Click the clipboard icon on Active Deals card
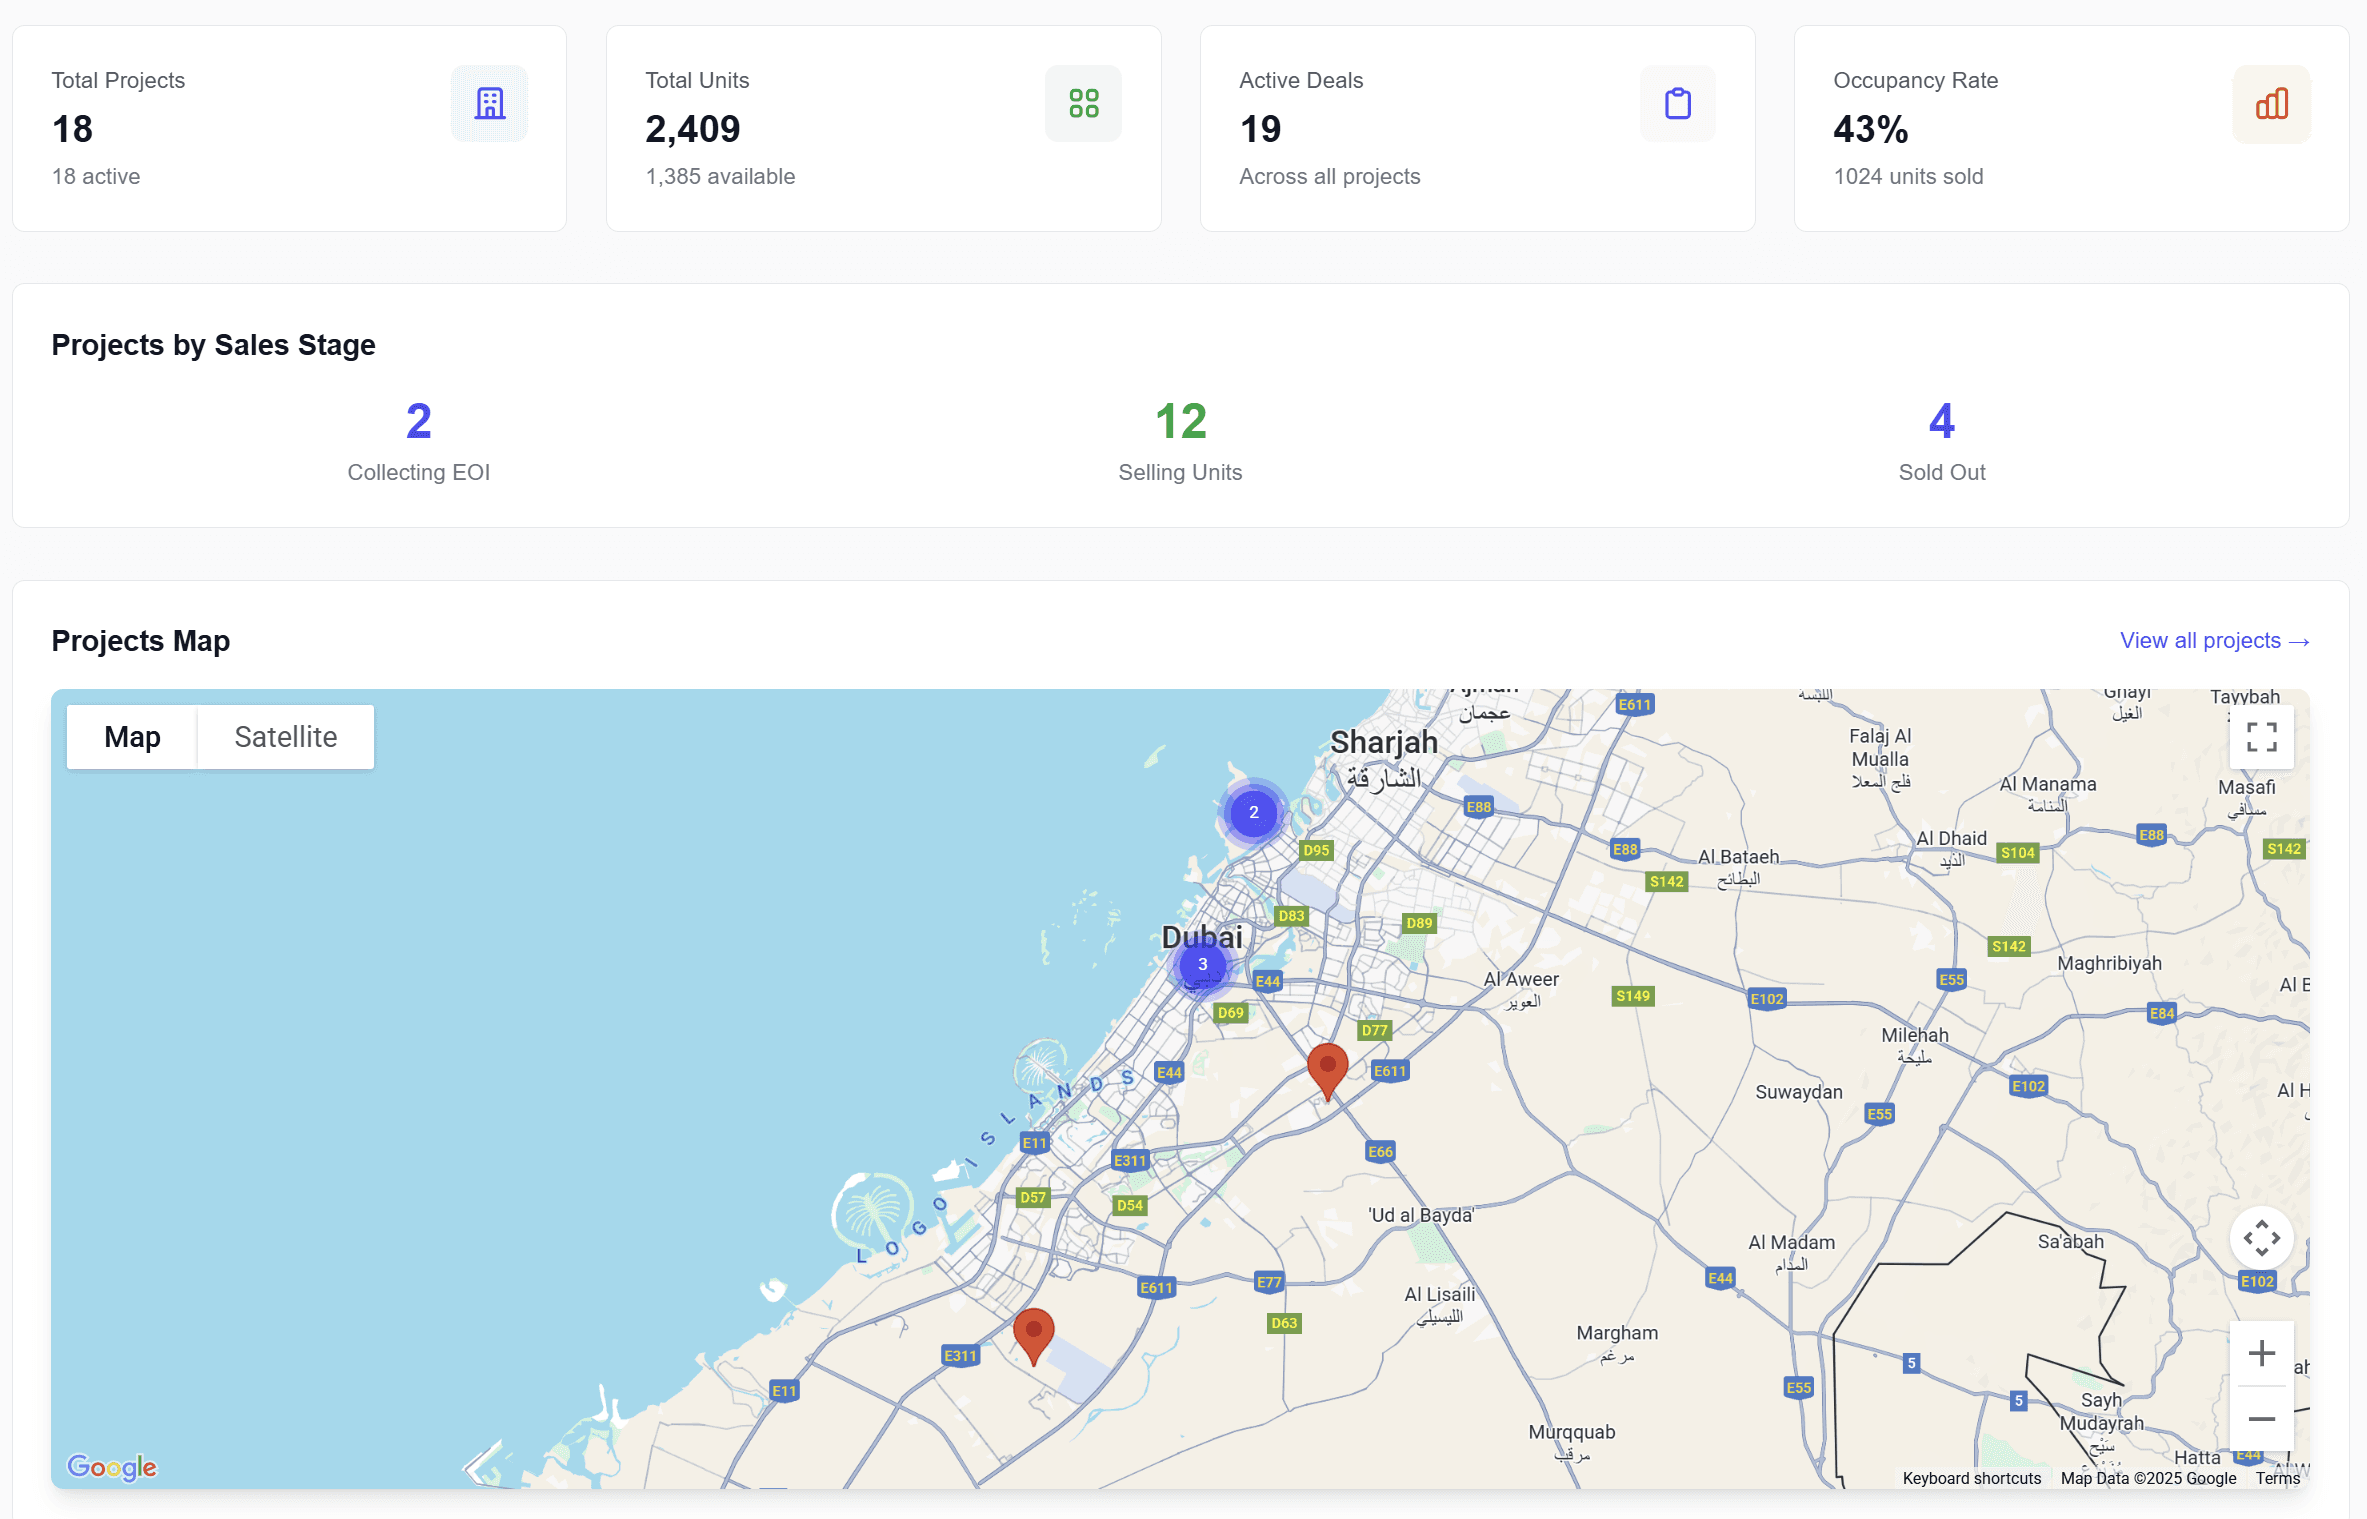 (x=1677, y=103)
